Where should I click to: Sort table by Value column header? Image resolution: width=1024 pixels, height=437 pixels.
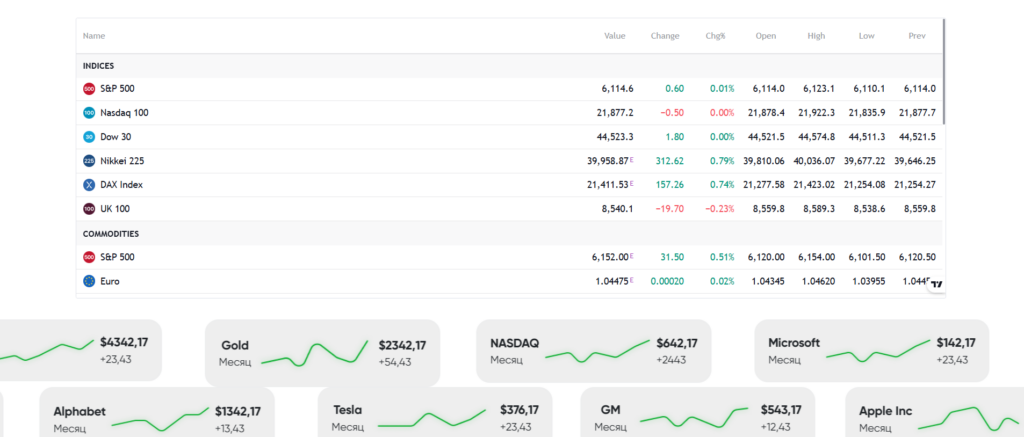tap(614, 36)
